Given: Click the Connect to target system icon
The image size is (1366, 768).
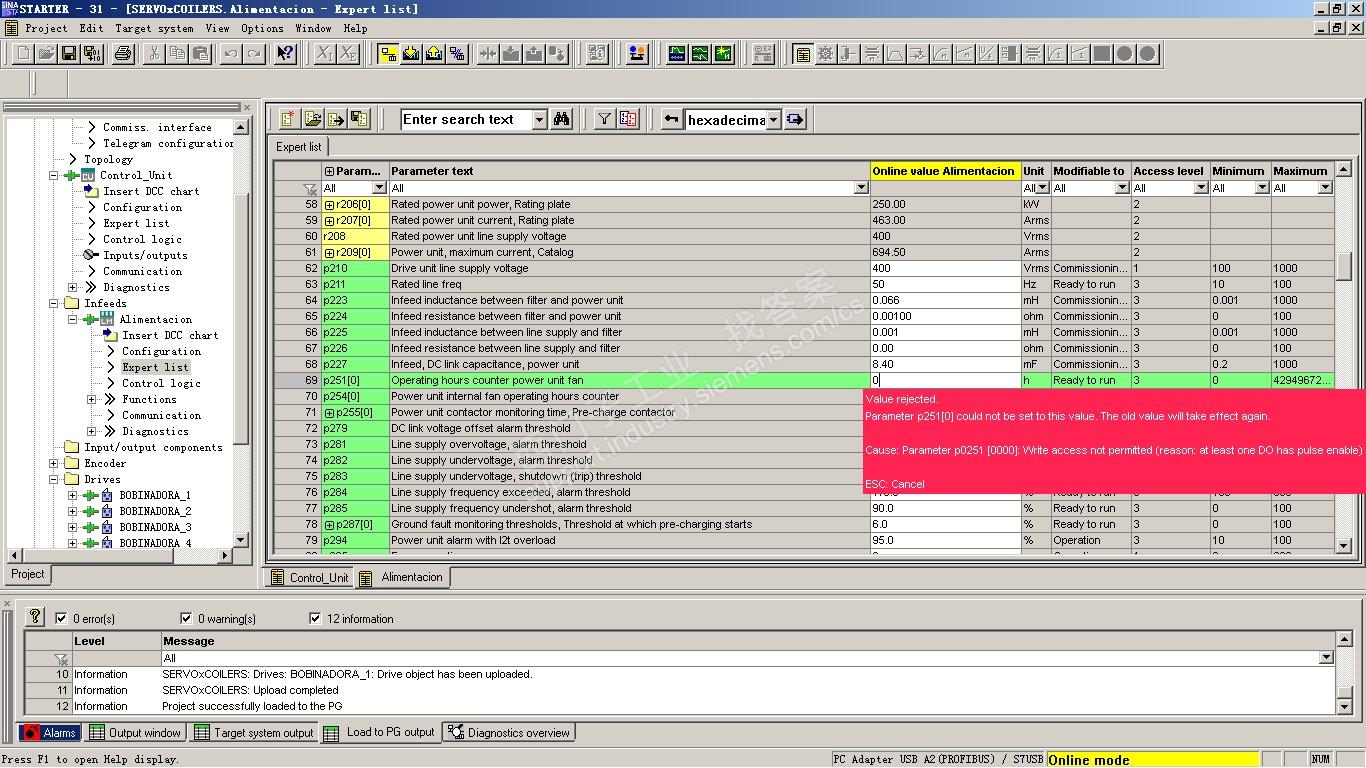Looking at the screenshot, I should point(388,53).
